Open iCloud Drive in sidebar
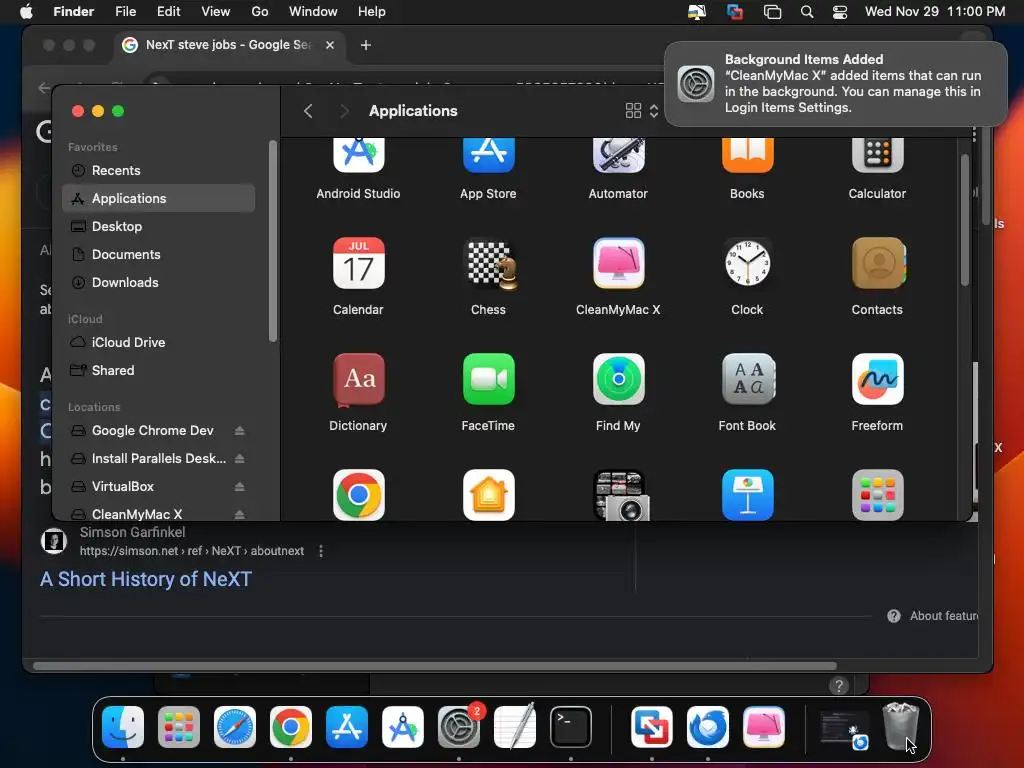 point(158,342)
